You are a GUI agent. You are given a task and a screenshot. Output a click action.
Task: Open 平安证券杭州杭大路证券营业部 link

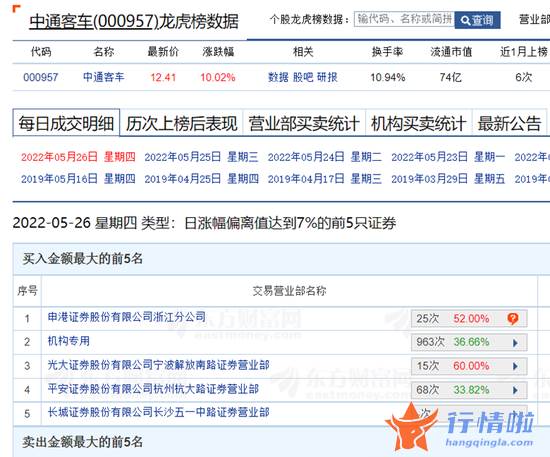pyautogui.click(x=153, y=389)
